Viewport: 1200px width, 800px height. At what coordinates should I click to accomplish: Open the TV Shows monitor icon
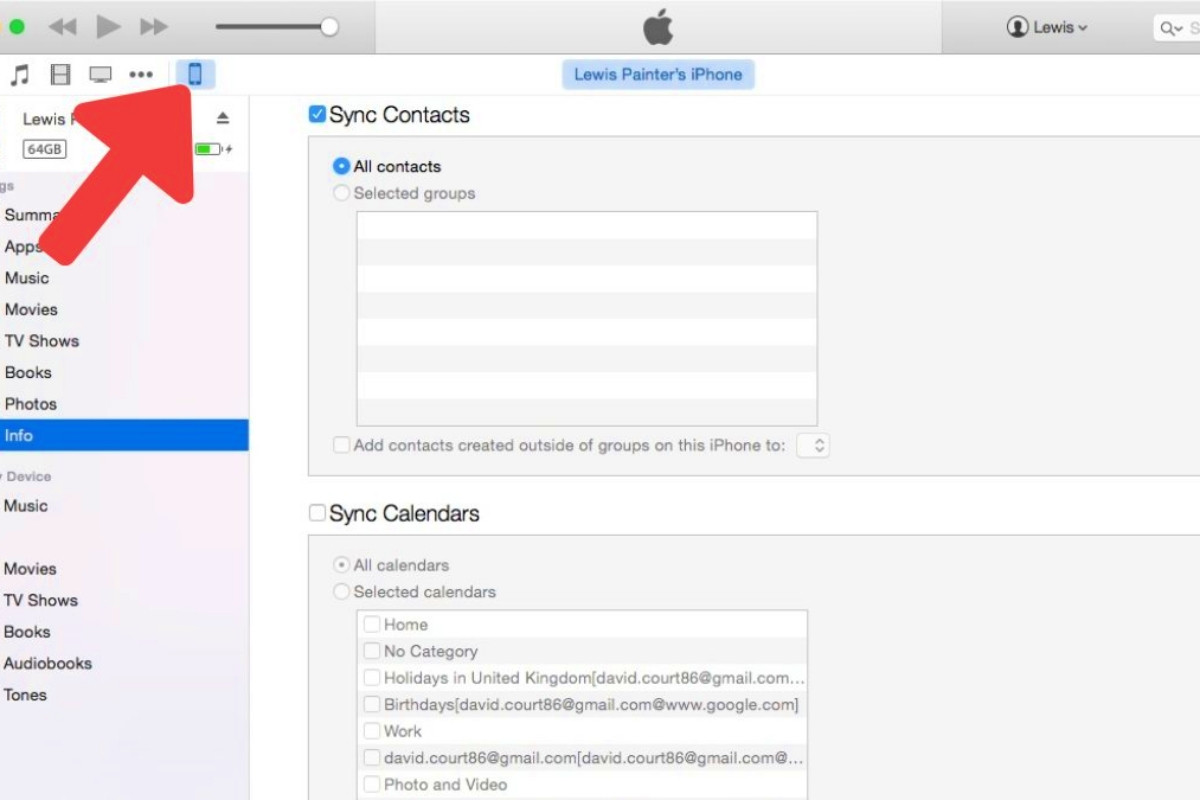click(x=101, y=74)
